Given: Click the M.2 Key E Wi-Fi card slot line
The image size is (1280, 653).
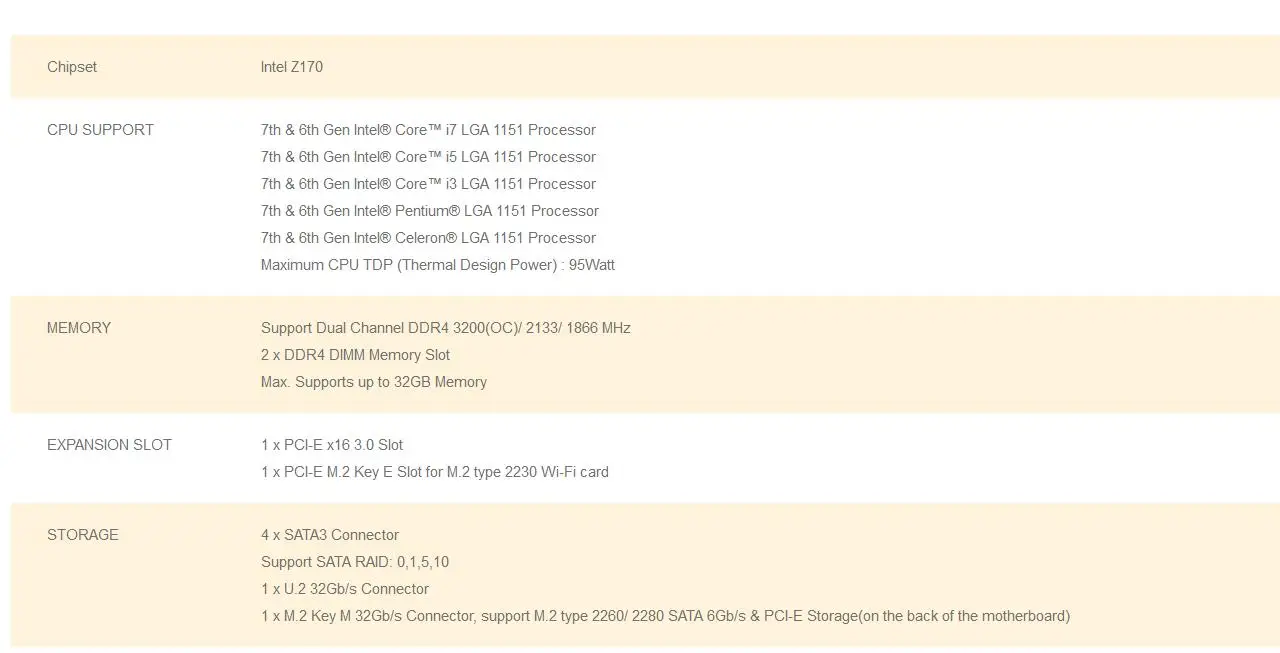Looking at the screenshot, I should pyautogui.click(x=435, y=472).
